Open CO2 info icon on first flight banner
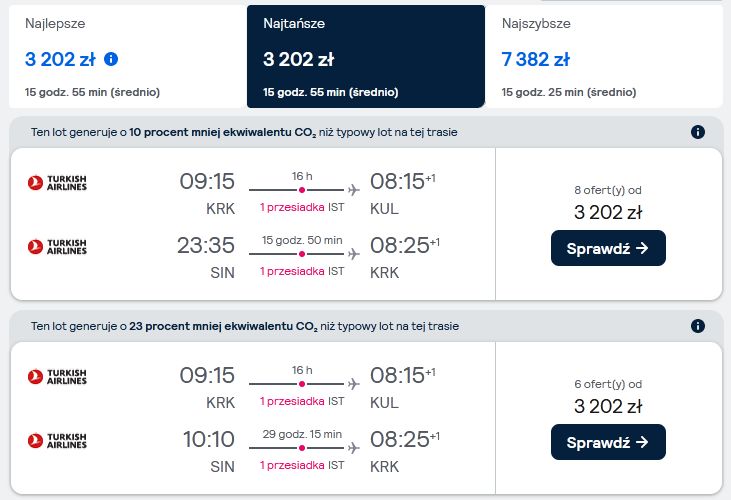This screenshot has height=500, width=731. coord(697,132)
